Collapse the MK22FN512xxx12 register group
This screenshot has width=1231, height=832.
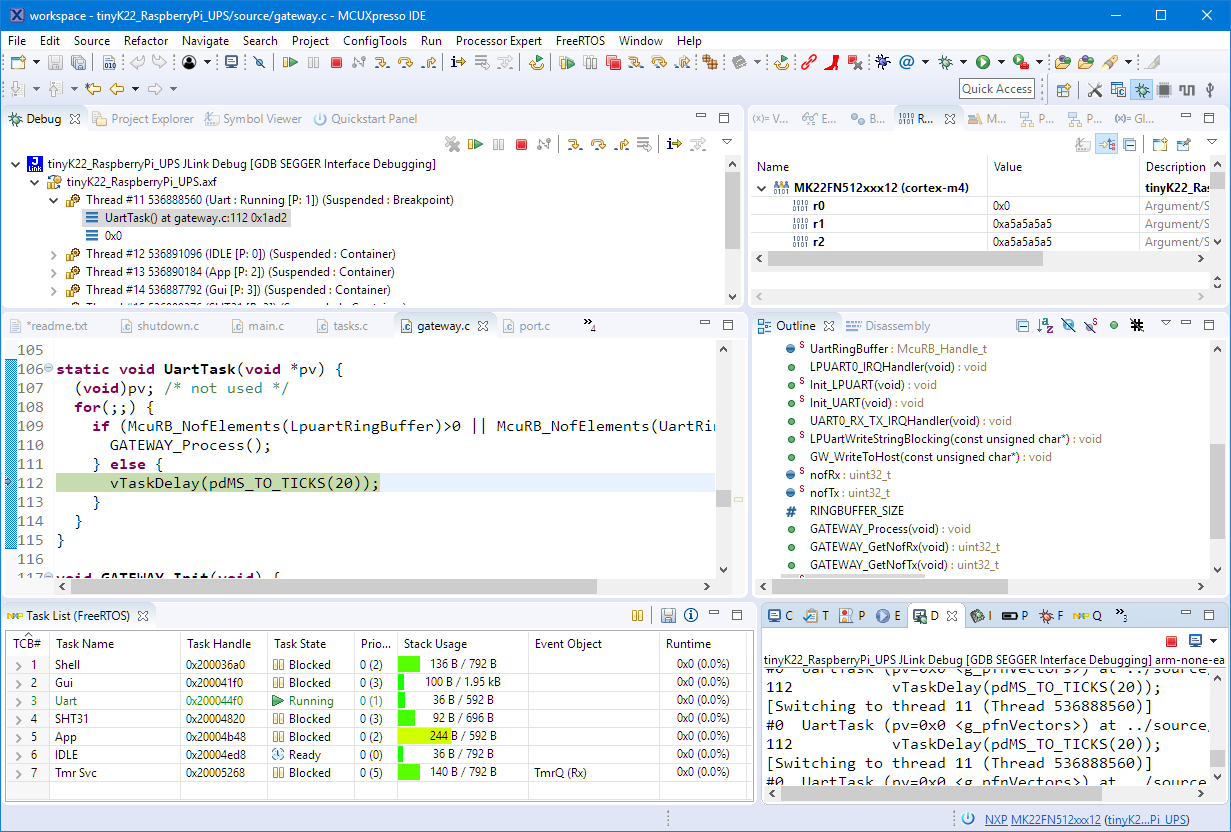pos(762,188)
